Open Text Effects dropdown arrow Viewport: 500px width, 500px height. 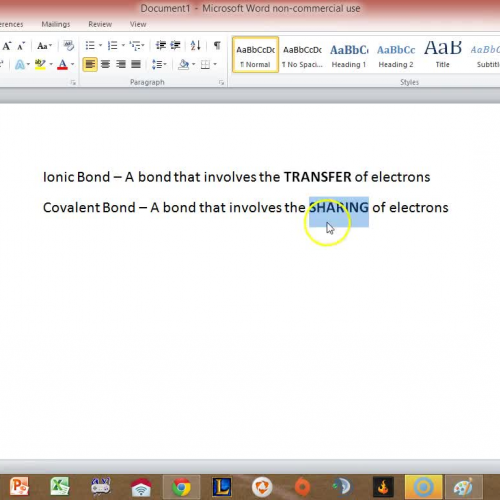(28, 64)
